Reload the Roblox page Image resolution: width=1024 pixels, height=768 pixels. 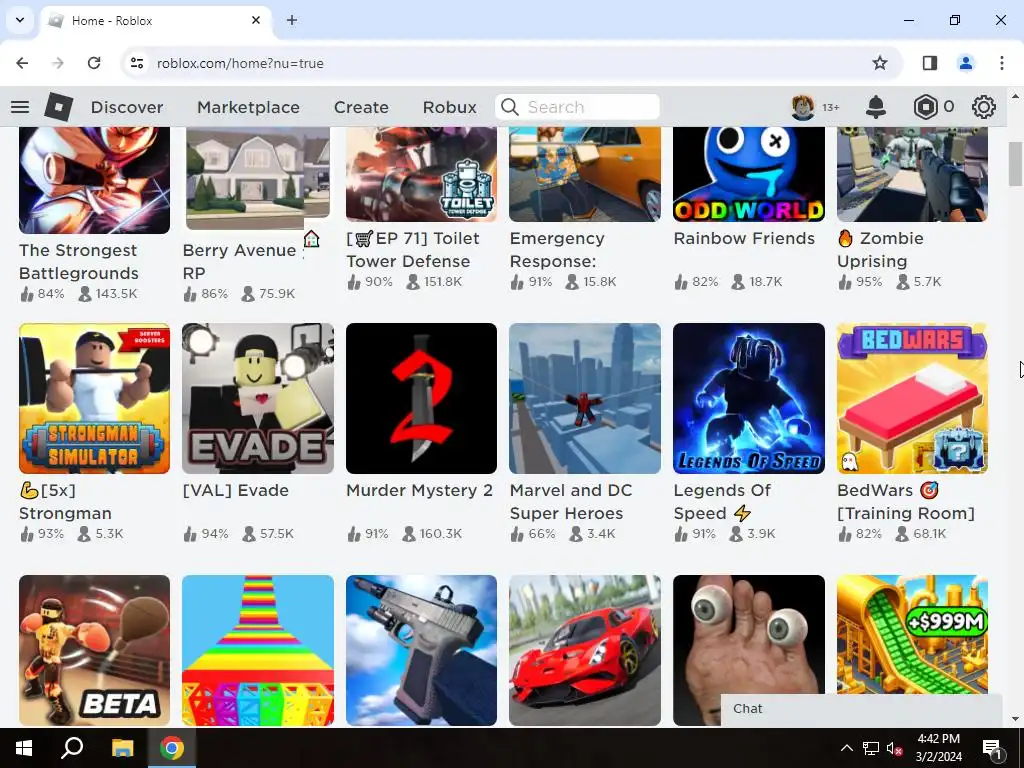tap(94, 63)
